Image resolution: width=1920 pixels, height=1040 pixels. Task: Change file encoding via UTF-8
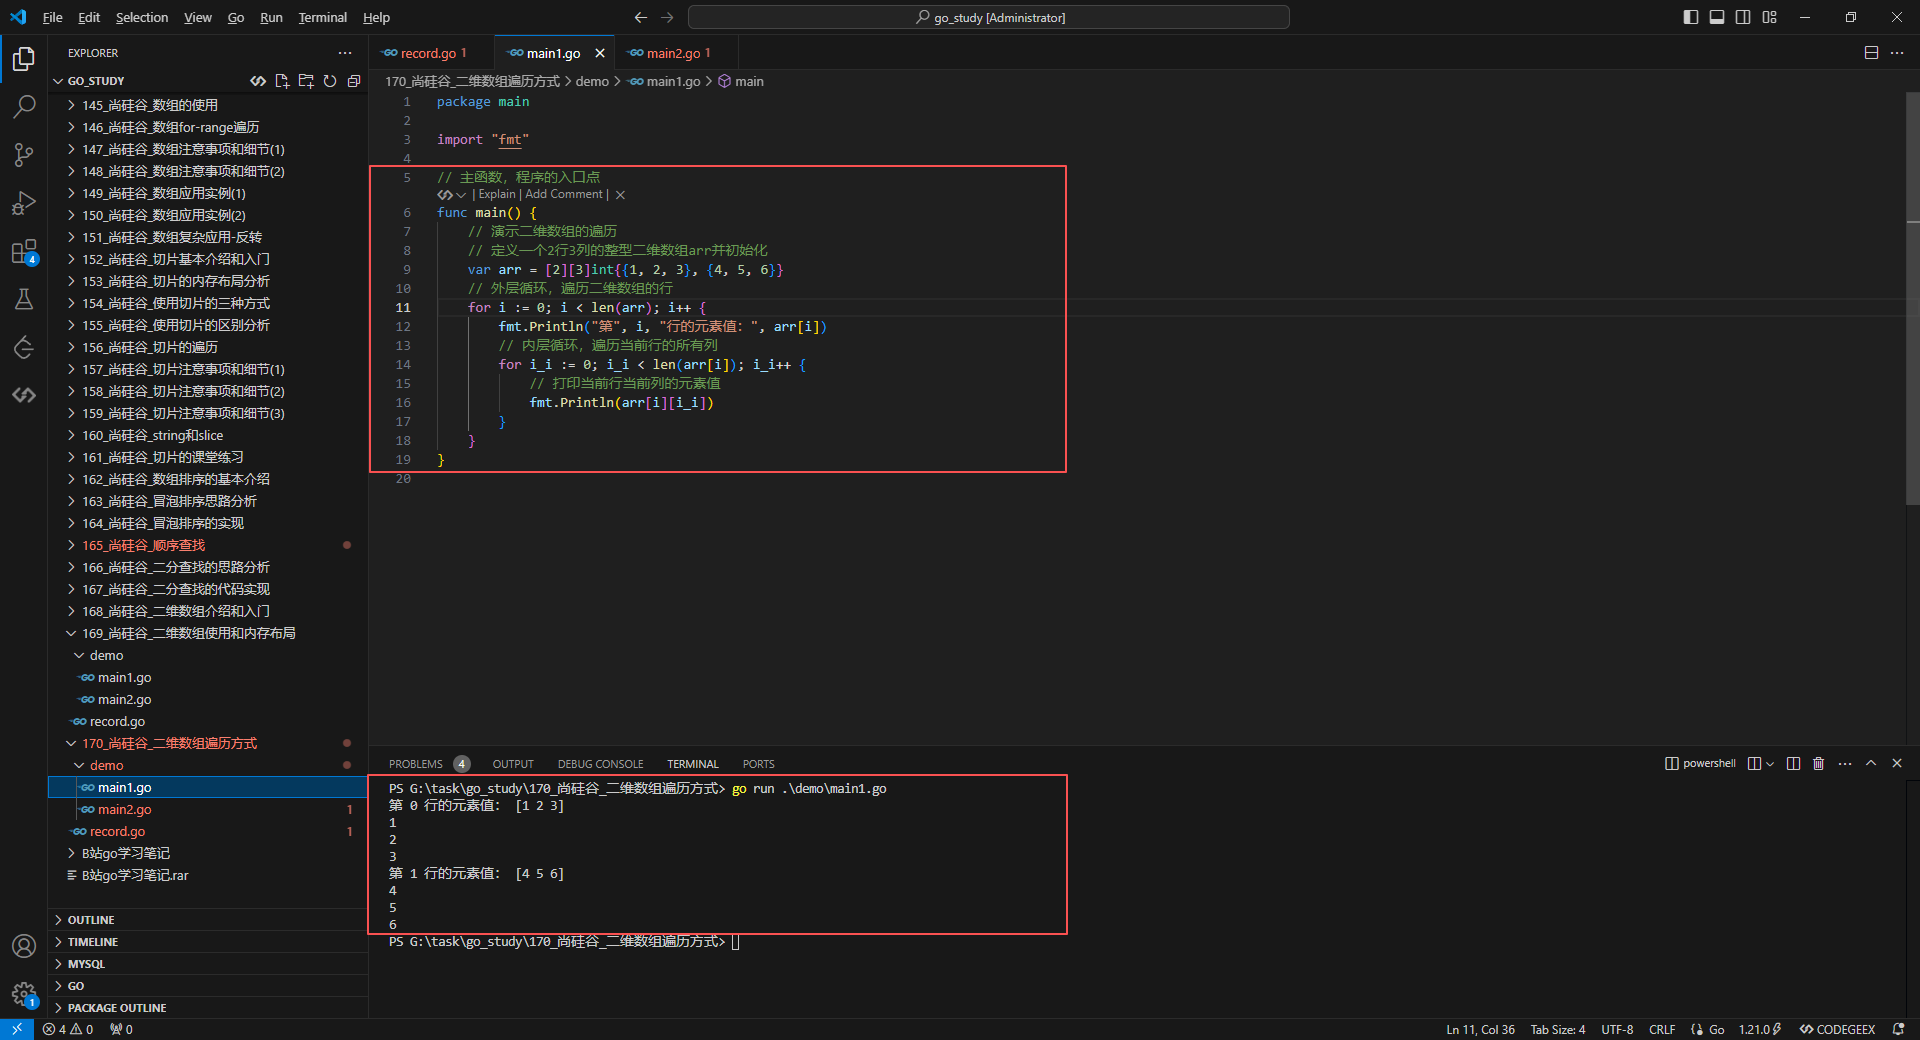pyautogui.click(x=1617, y=1029)
